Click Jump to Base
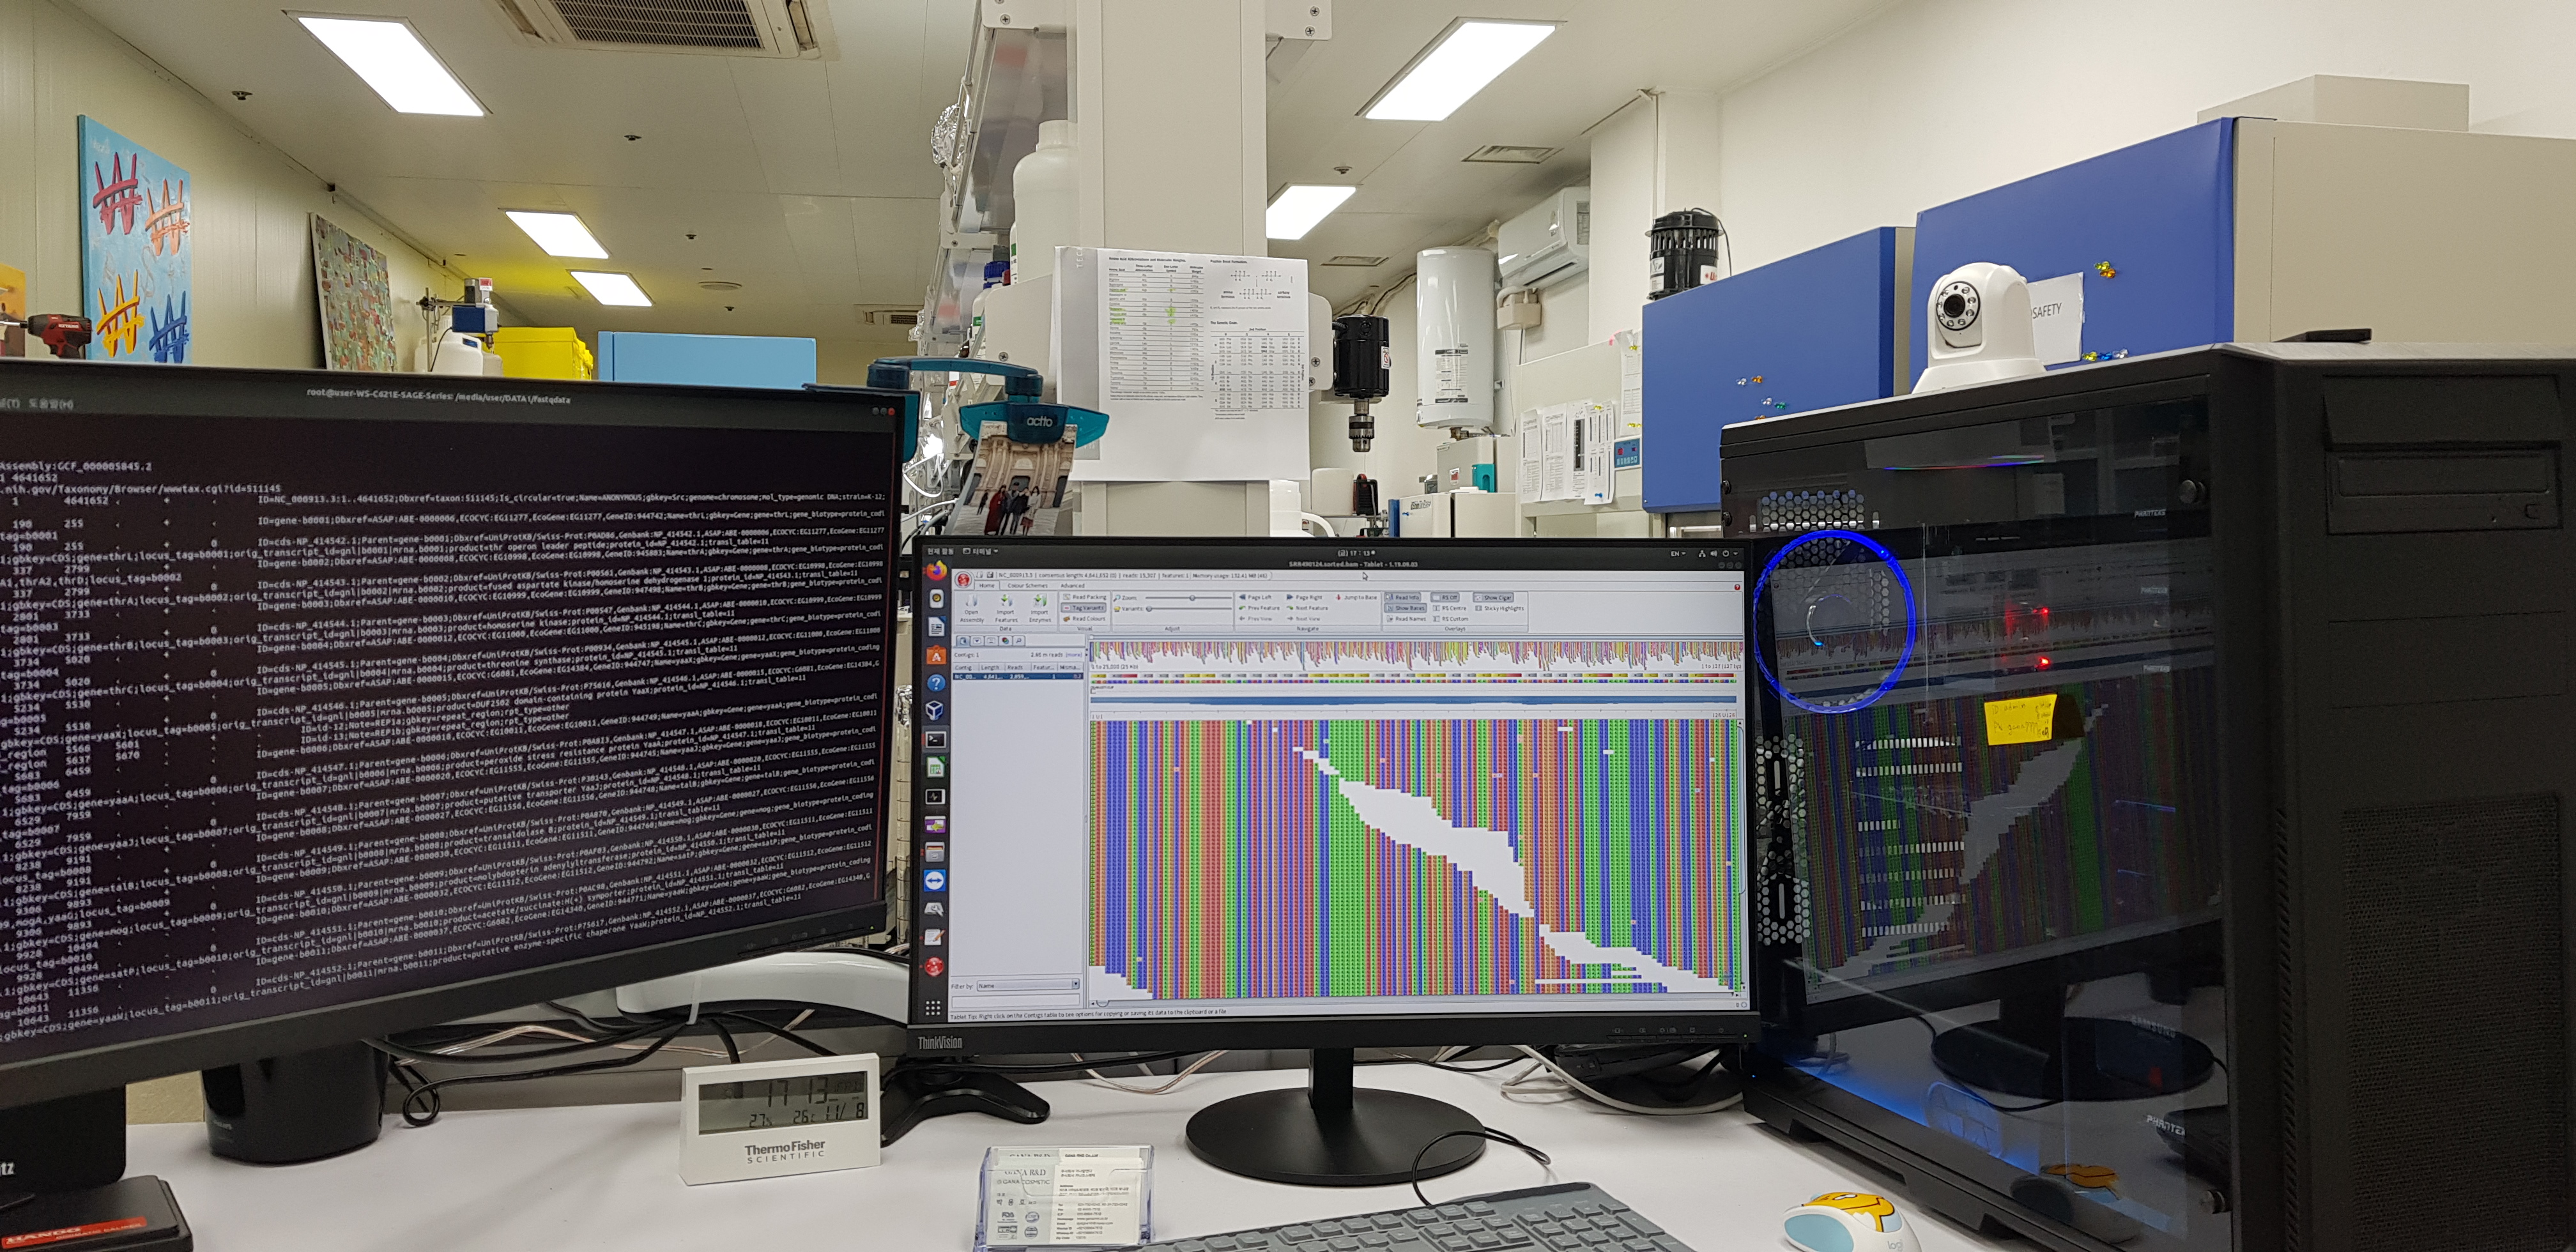Image resolution: width=2576 pixels, height=1252 pixels. (1357, 597)
